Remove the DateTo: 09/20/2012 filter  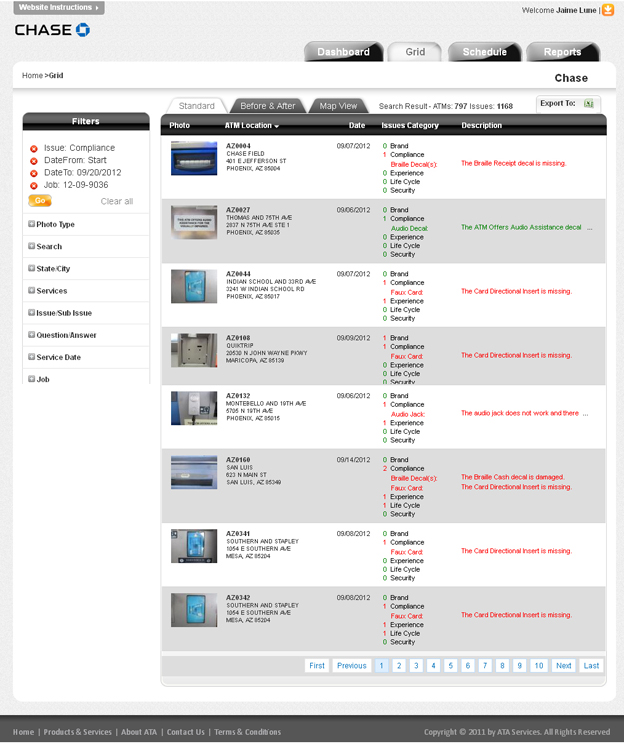(x=34, y=173)
